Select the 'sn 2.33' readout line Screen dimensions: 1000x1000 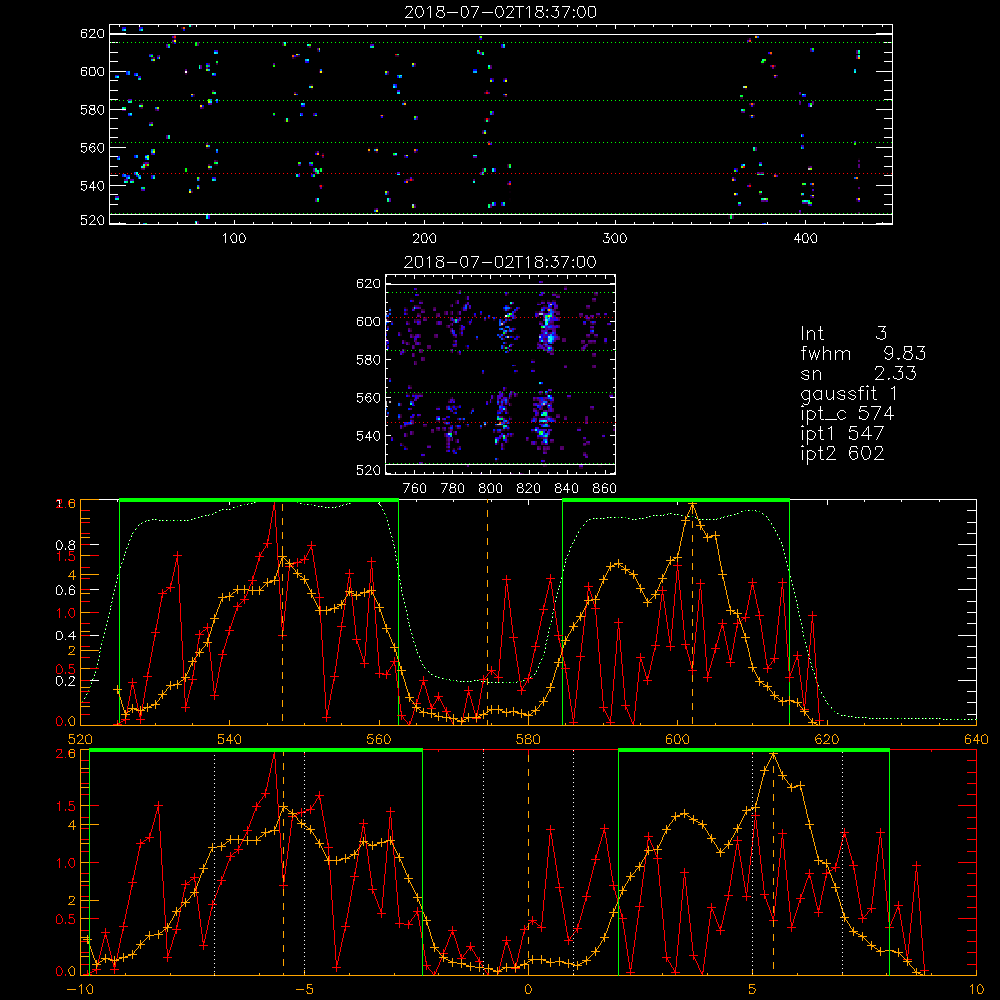(858, 373)
